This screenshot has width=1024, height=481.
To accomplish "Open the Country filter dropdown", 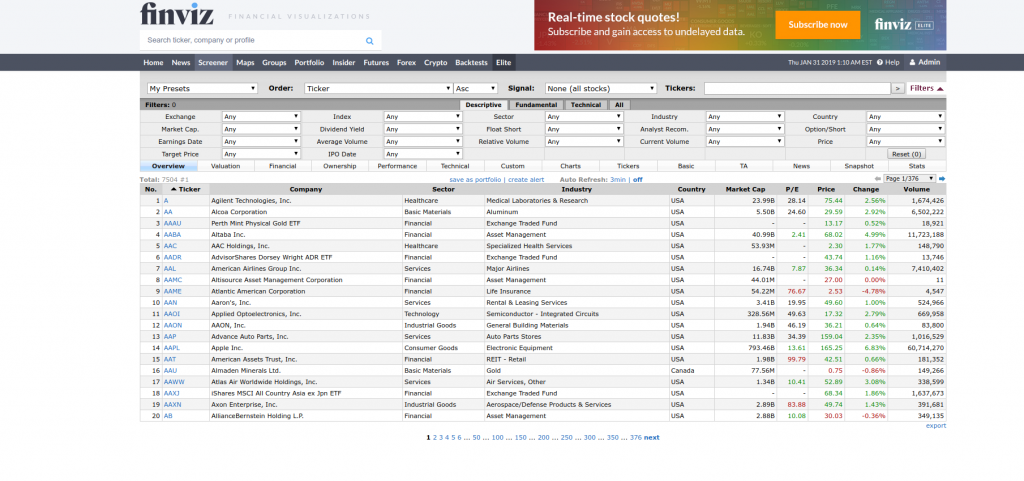I will tap(906, 117).
